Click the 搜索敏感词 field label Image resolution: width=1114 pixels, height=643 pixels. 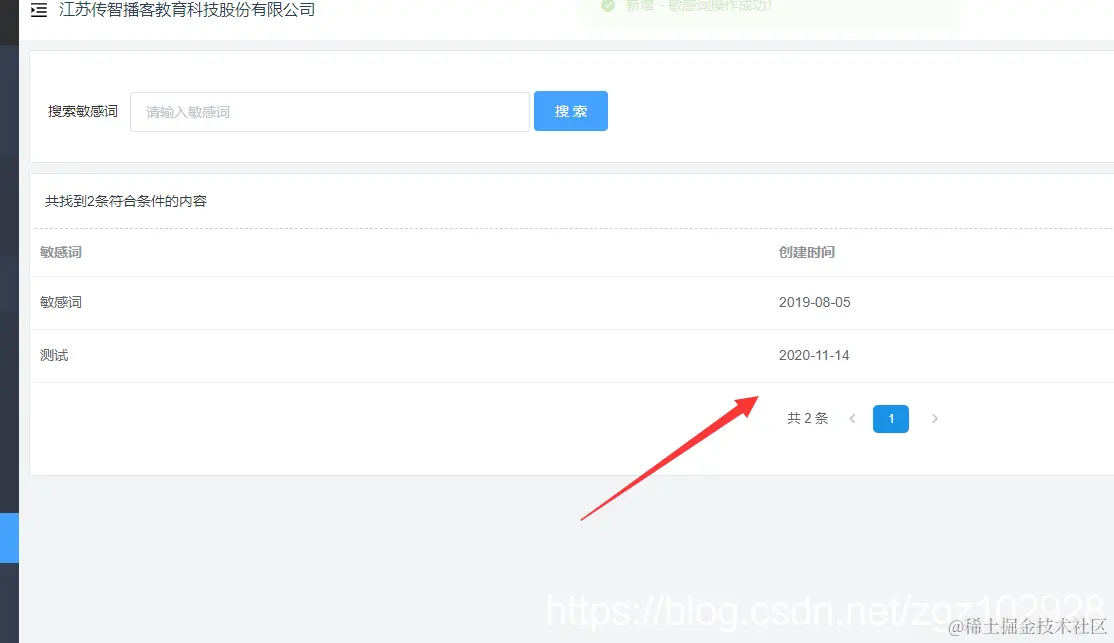click(x=82, y=111)
